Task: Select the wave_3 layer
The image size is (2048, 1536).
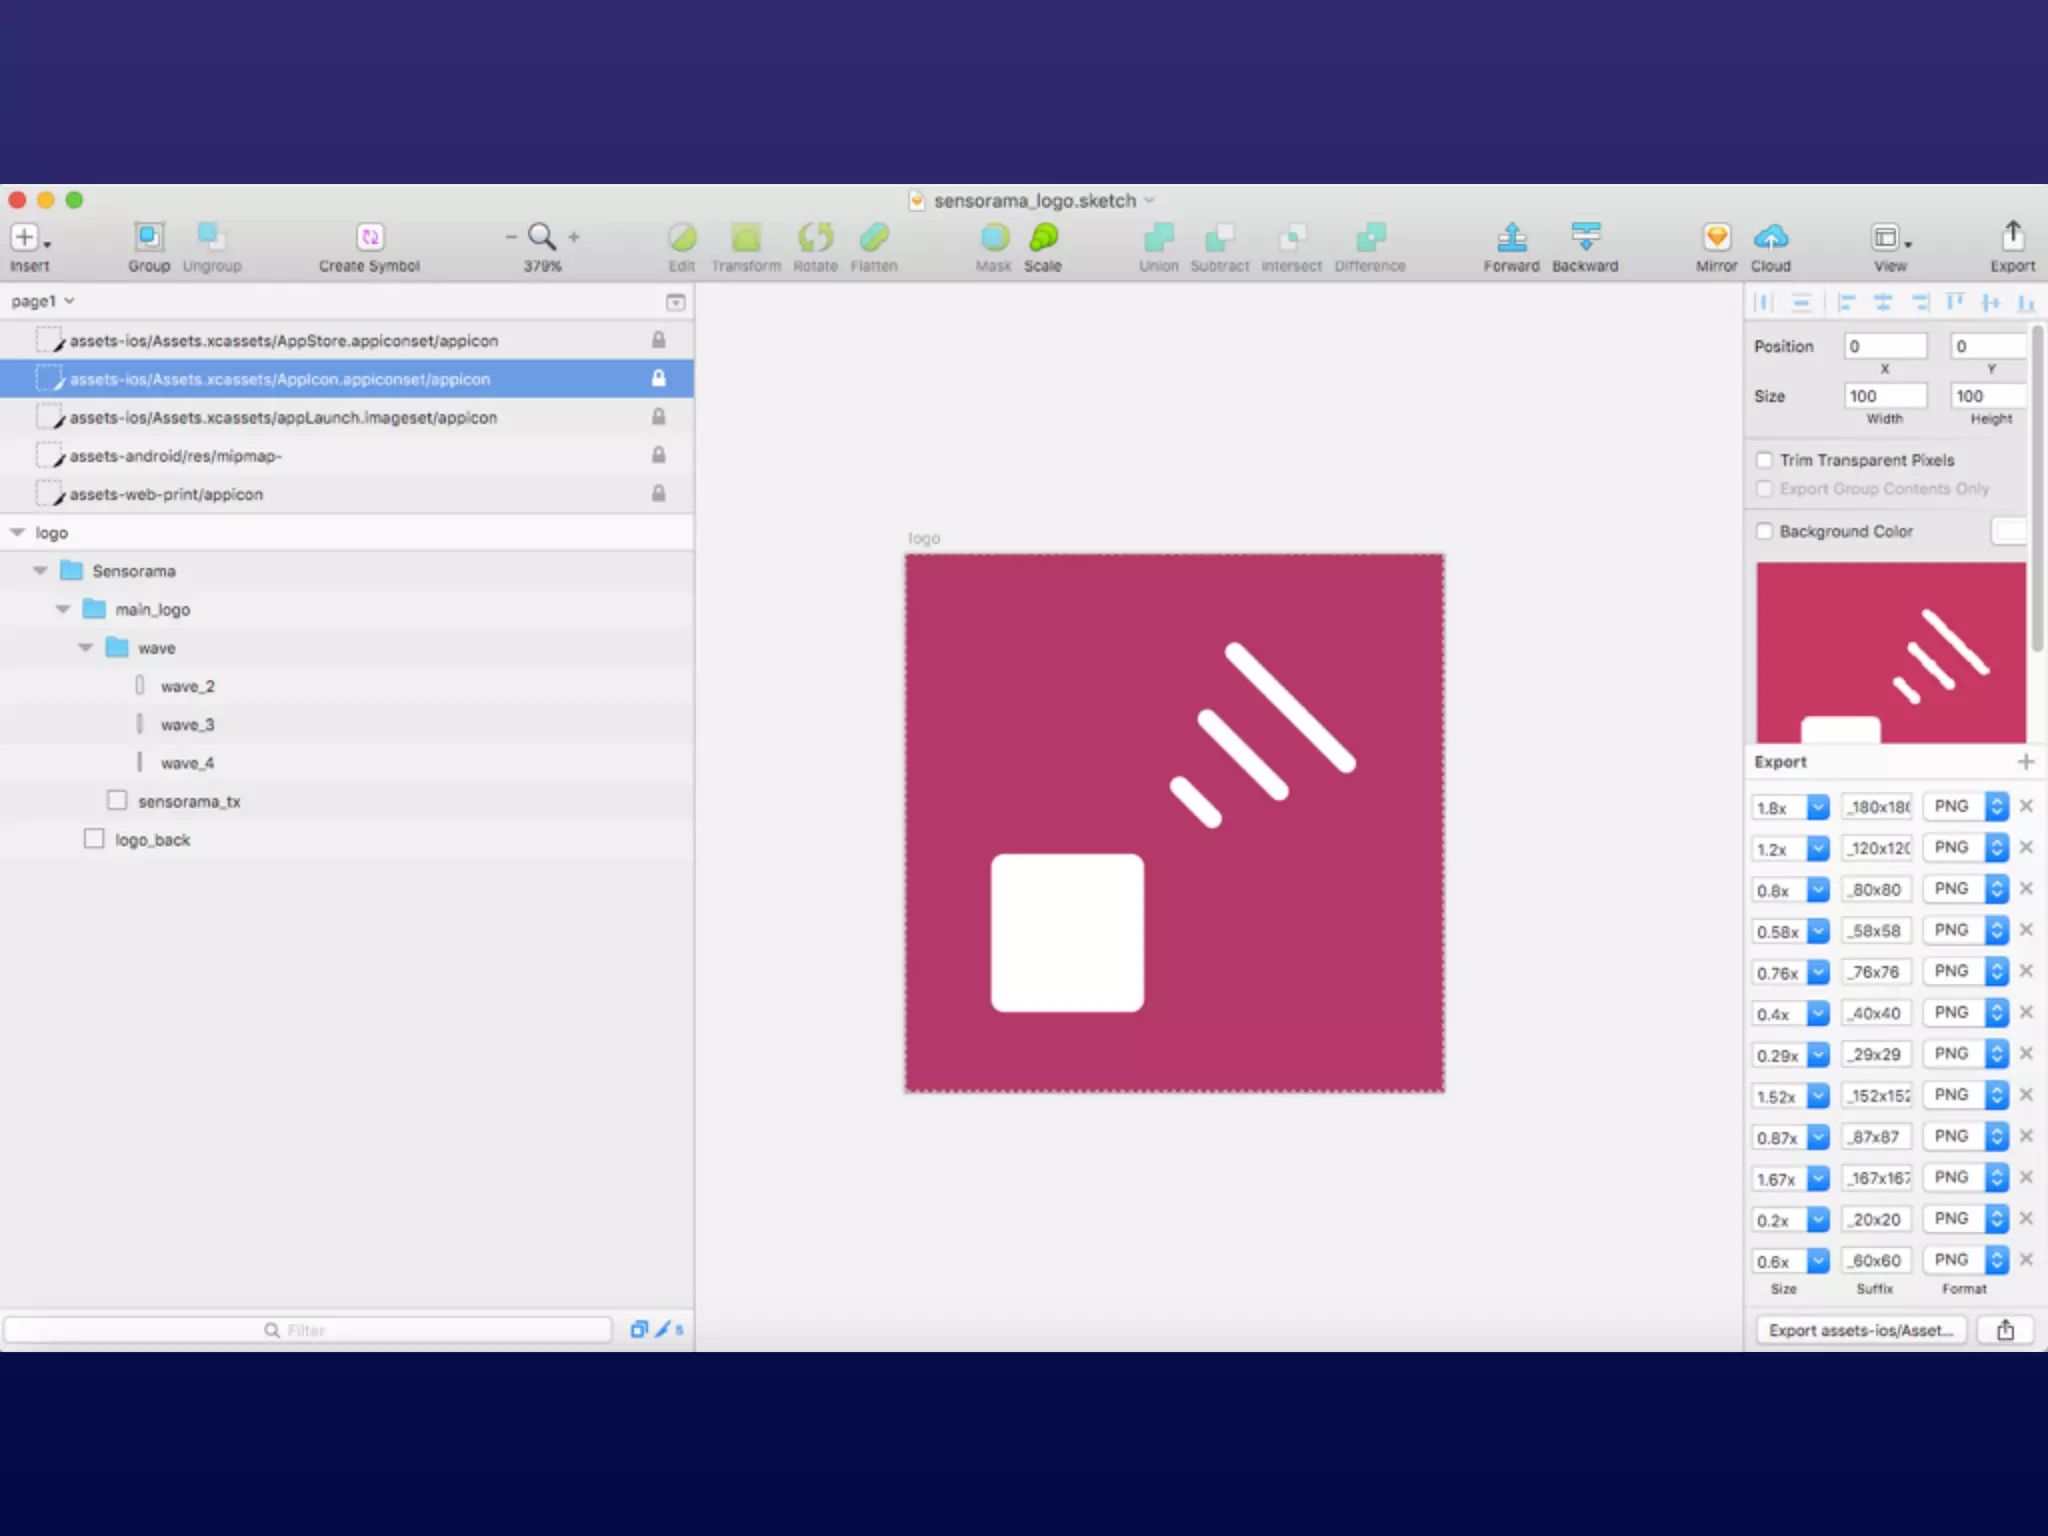Action: tap(187, 725)
